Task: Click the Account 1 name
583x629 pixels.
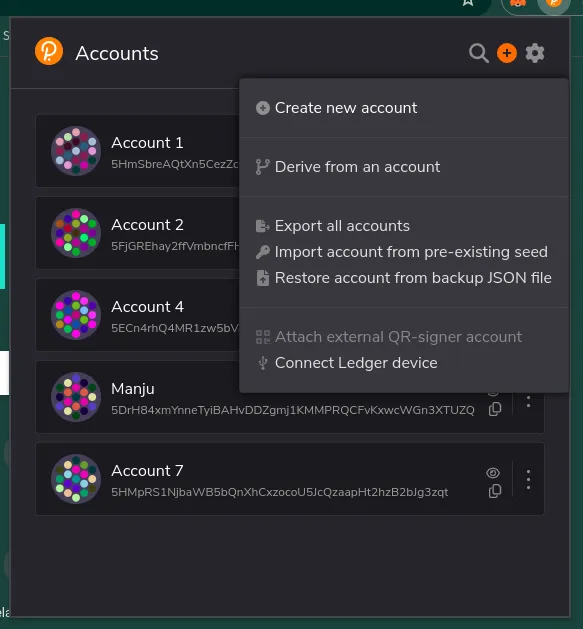Action: tap(147, 143)
